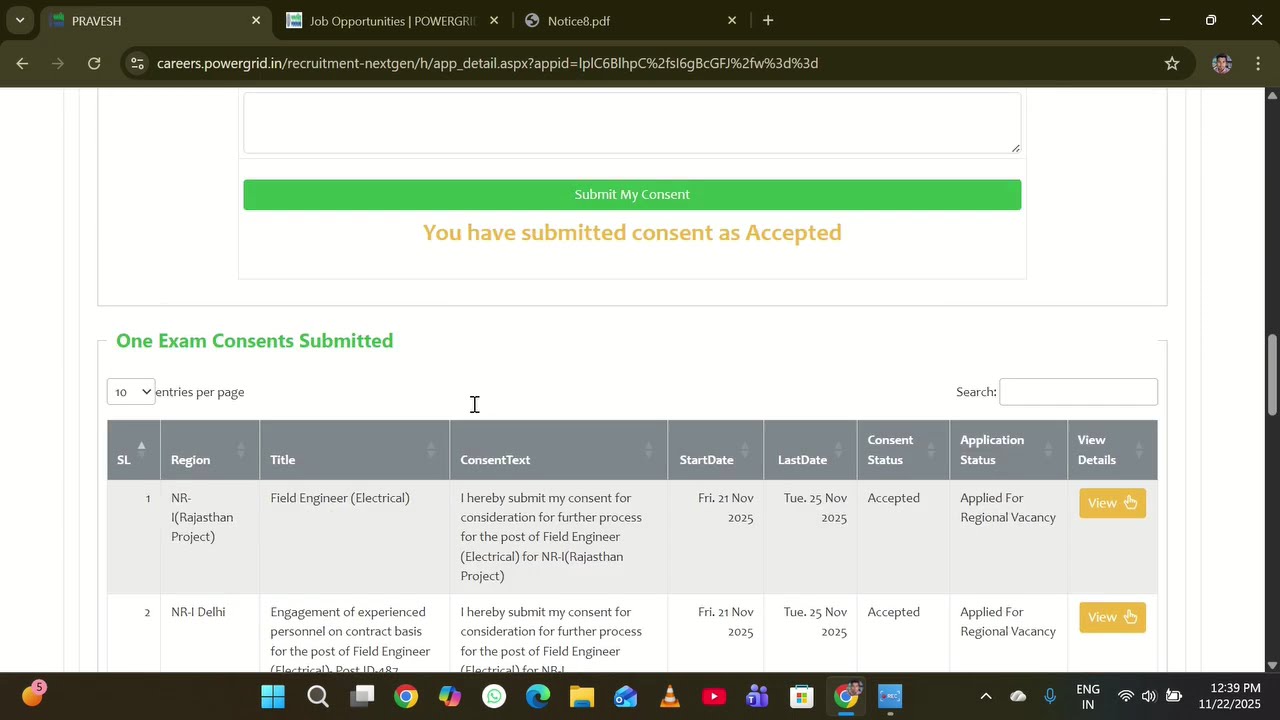Click 'Accepted' status in row 1
Image resolution: width=1280 pixels, height=720 pixels.
coord(893,498)
